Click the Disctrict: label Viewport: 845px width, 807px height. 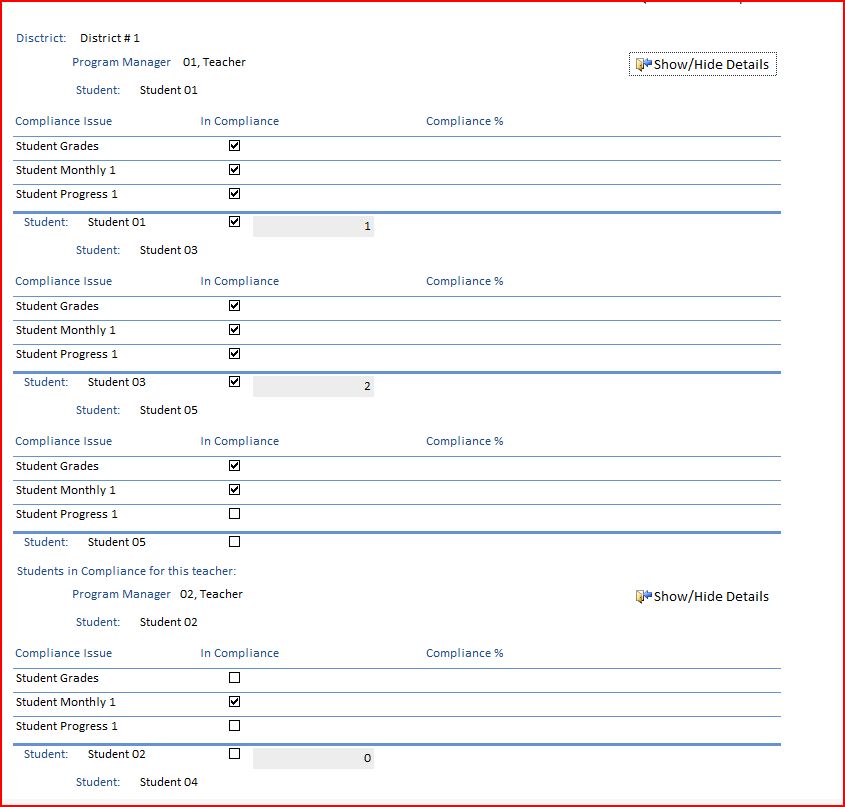pos(41,38)
